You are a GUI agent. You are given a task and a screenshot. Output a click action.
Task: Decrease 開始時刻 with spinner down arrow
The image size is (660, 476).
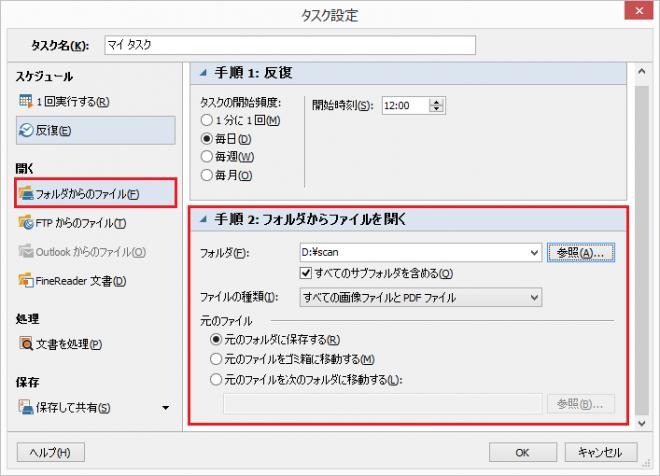click(436, 109)
